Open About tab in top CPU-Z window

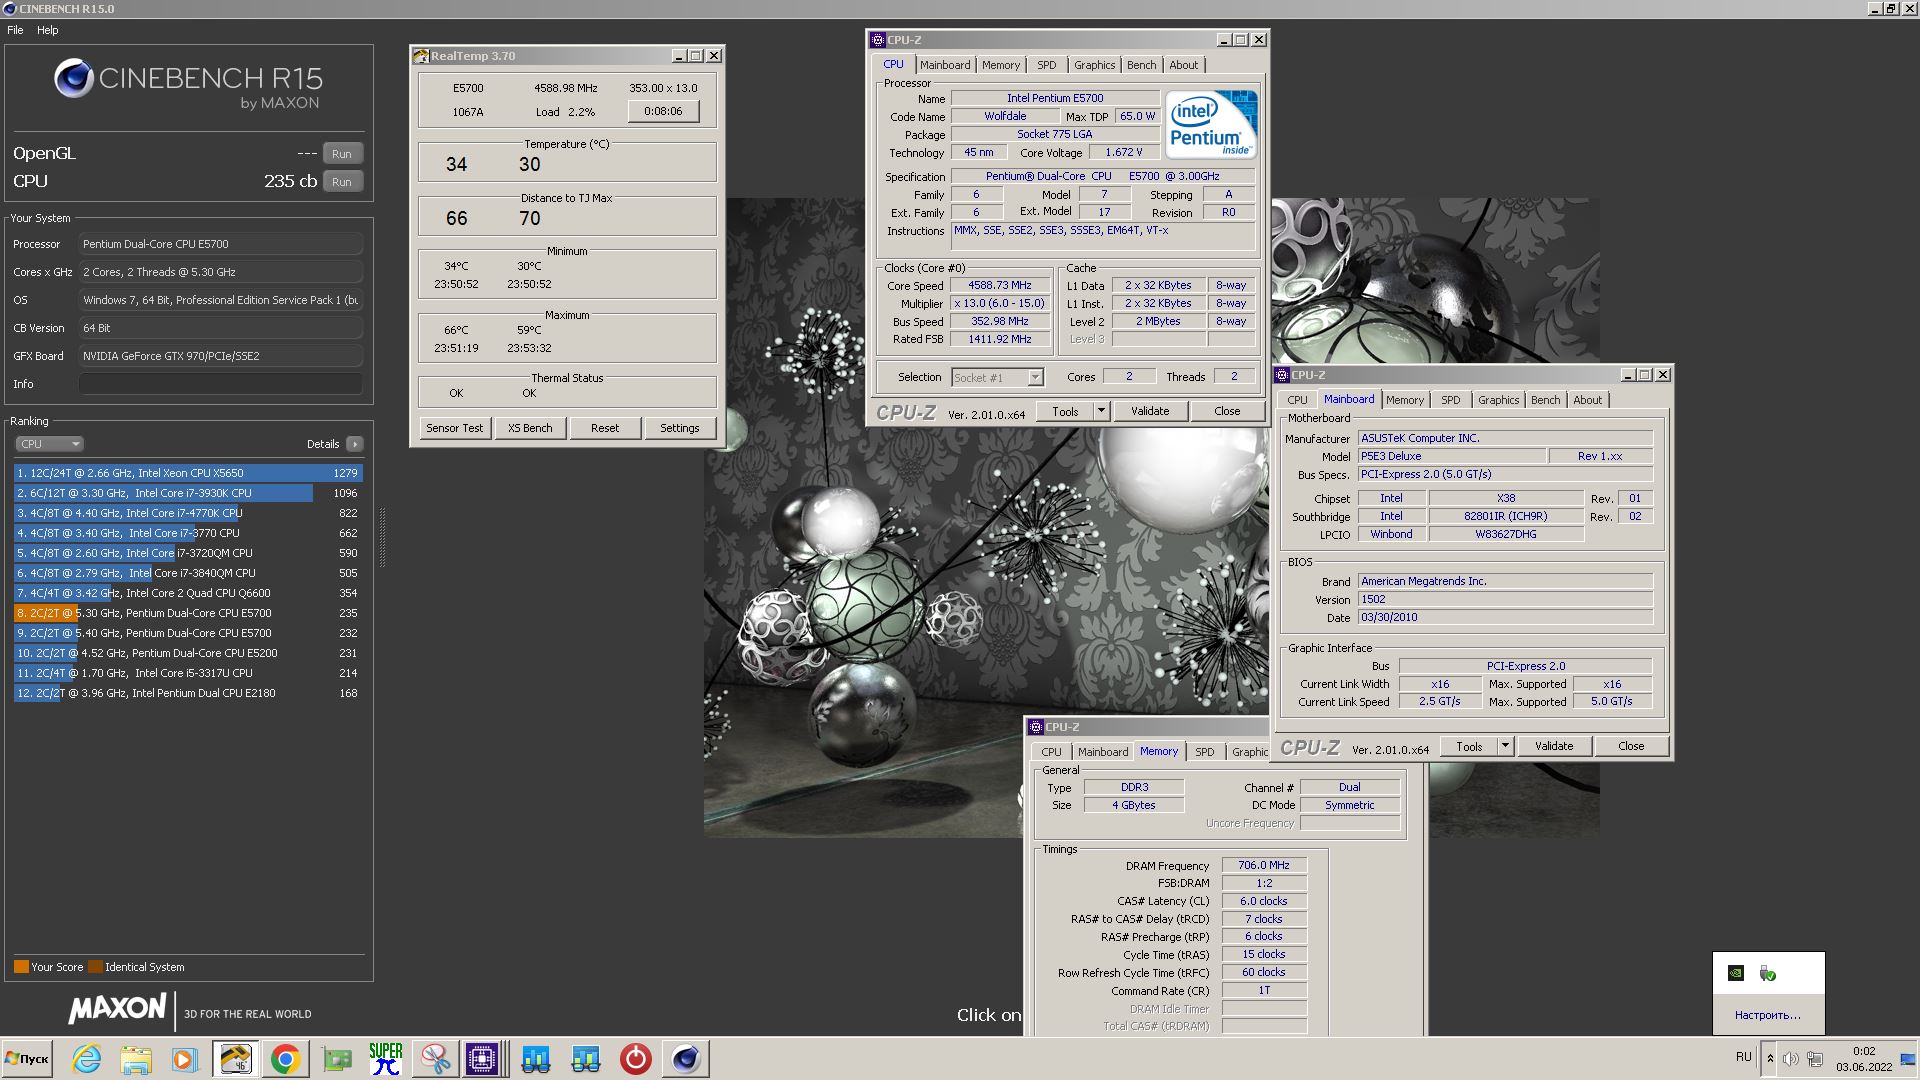click(1184, 65)
